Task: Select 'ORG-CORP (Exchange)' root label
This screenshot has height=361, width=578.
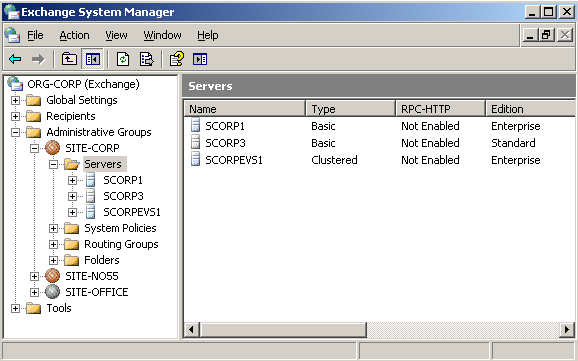Action: coord(83,84)
